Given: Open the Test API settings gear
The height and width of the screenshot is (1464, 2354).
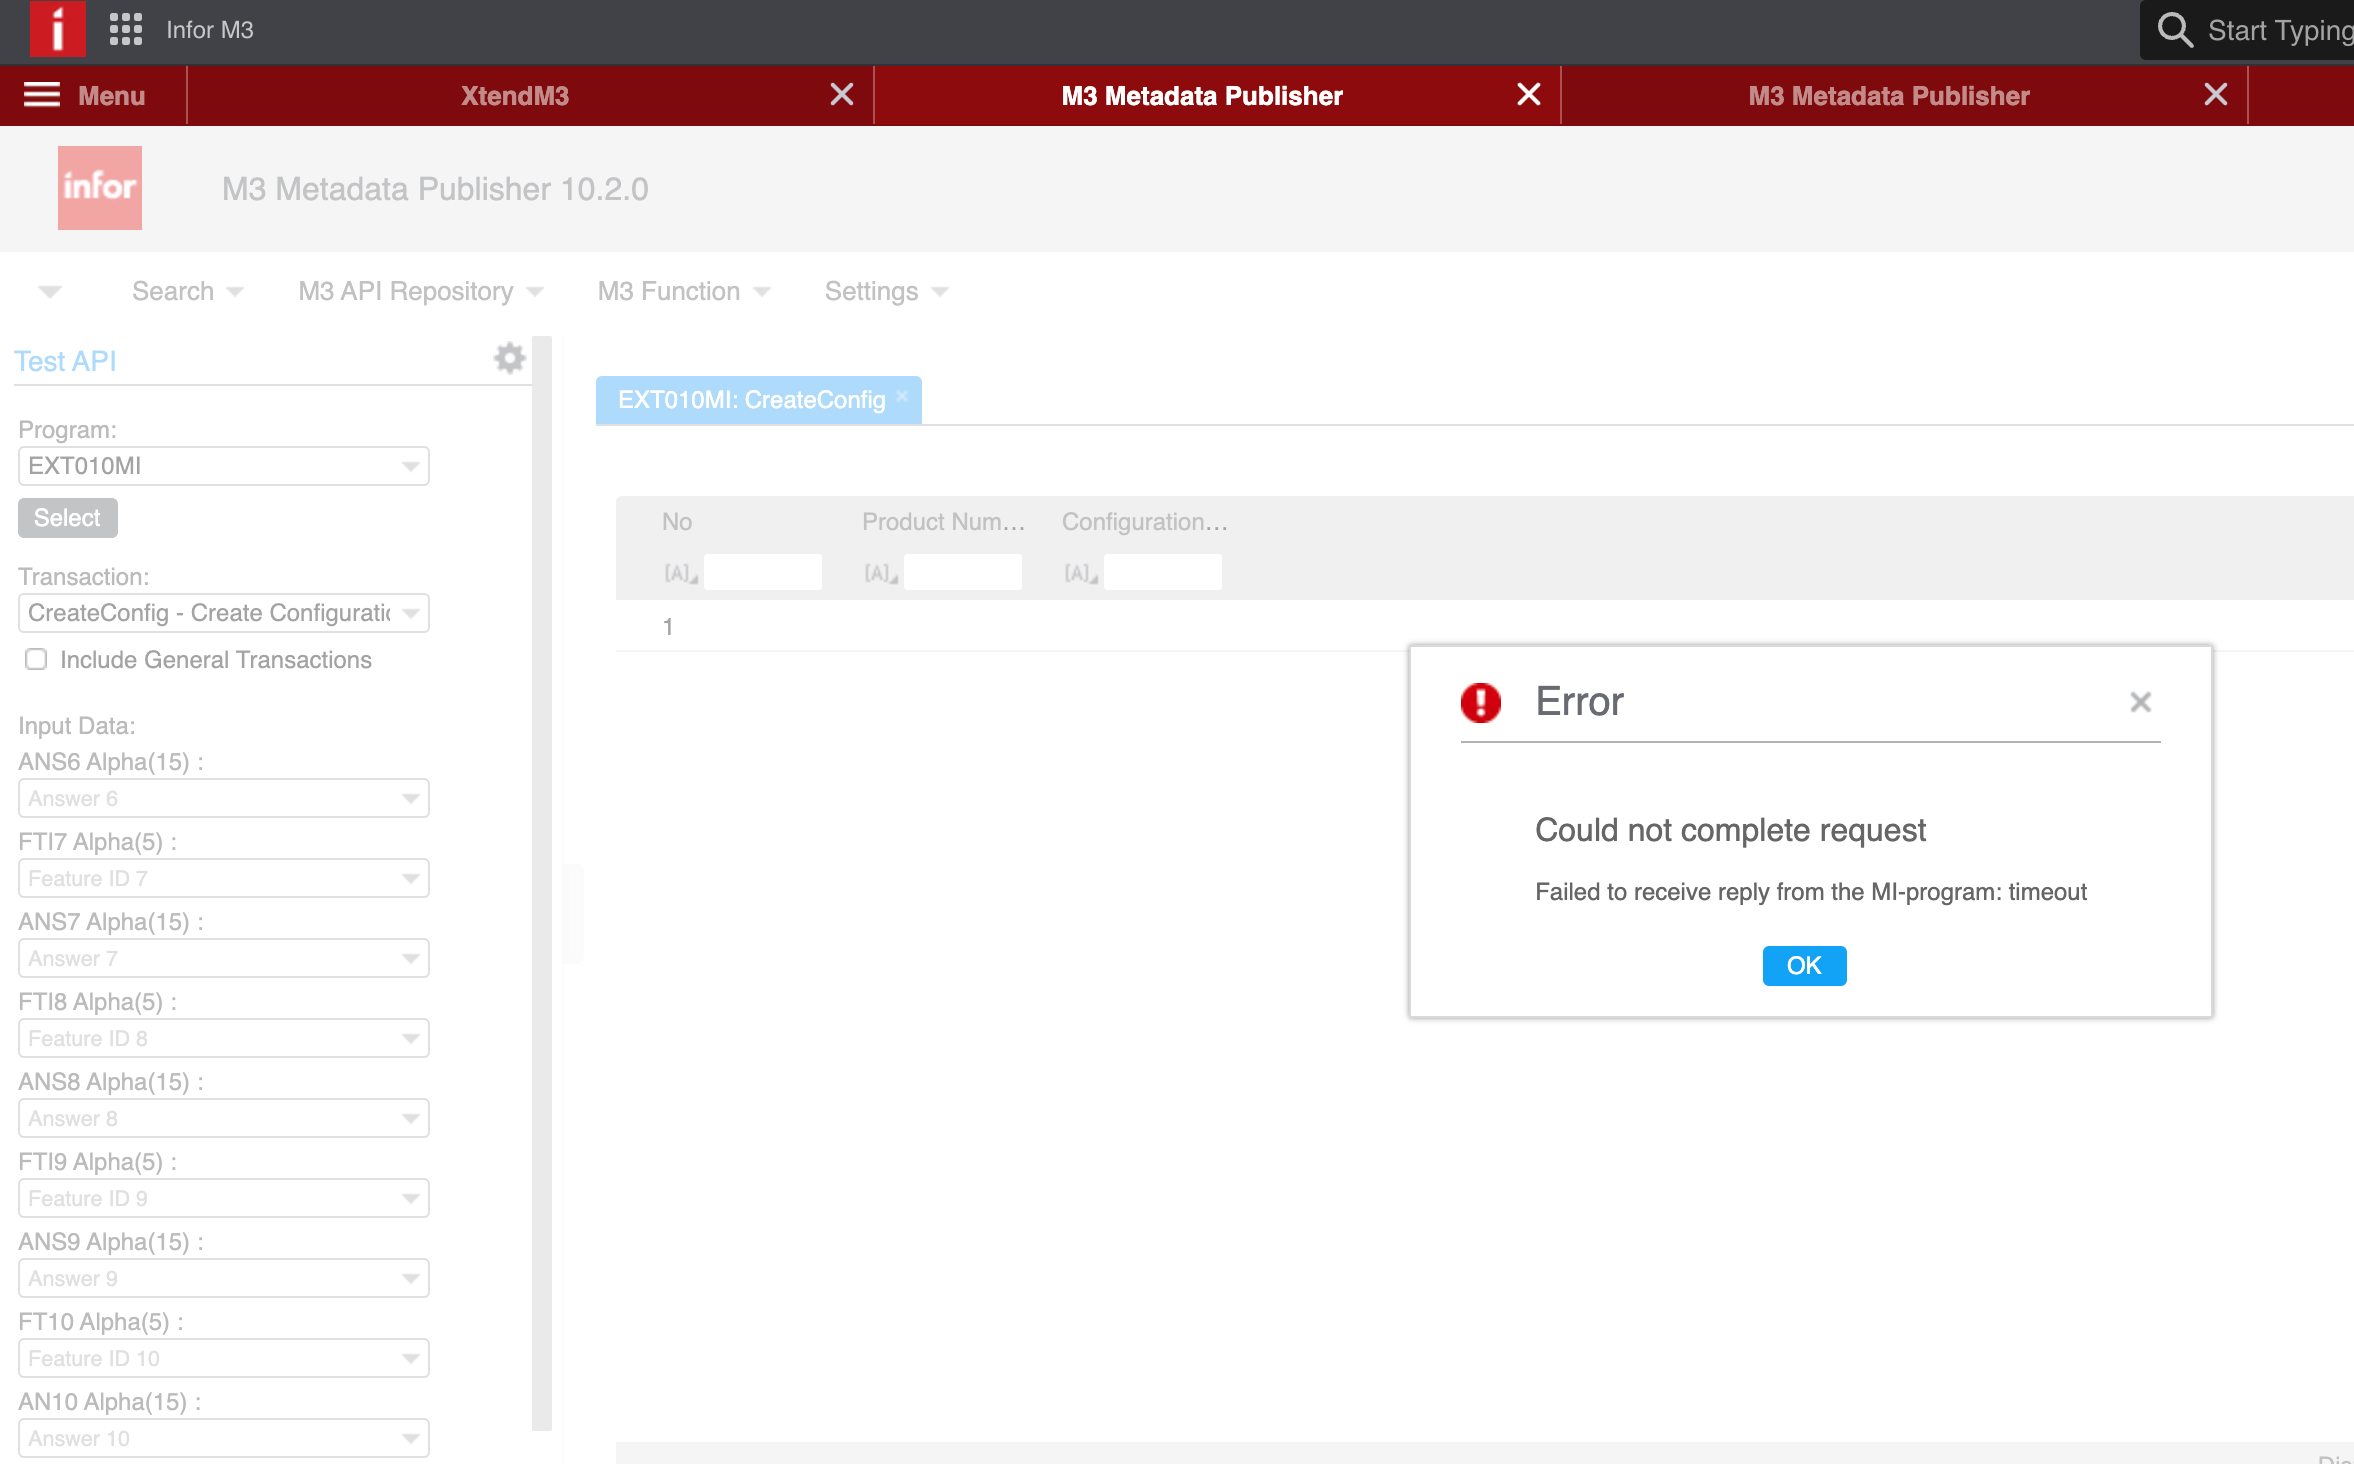Looking at the screenshot, I should [509, 357].
